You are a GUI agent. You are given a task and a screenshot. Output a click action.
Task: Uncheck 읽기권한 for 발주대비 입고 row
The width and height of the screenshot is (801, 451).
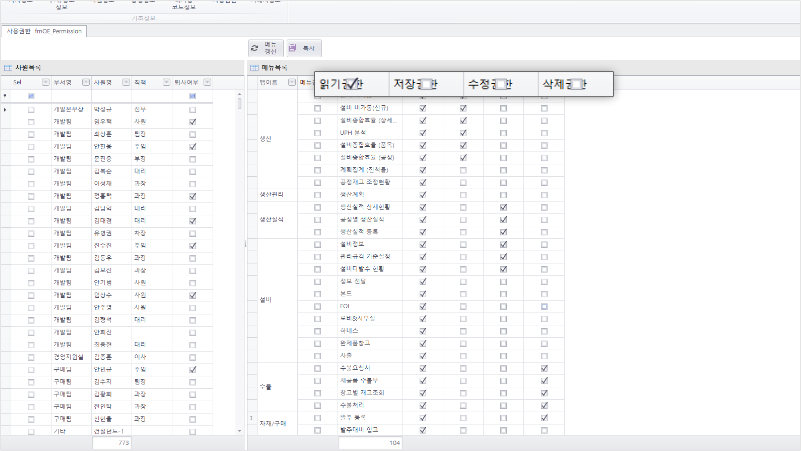point(423,431)
